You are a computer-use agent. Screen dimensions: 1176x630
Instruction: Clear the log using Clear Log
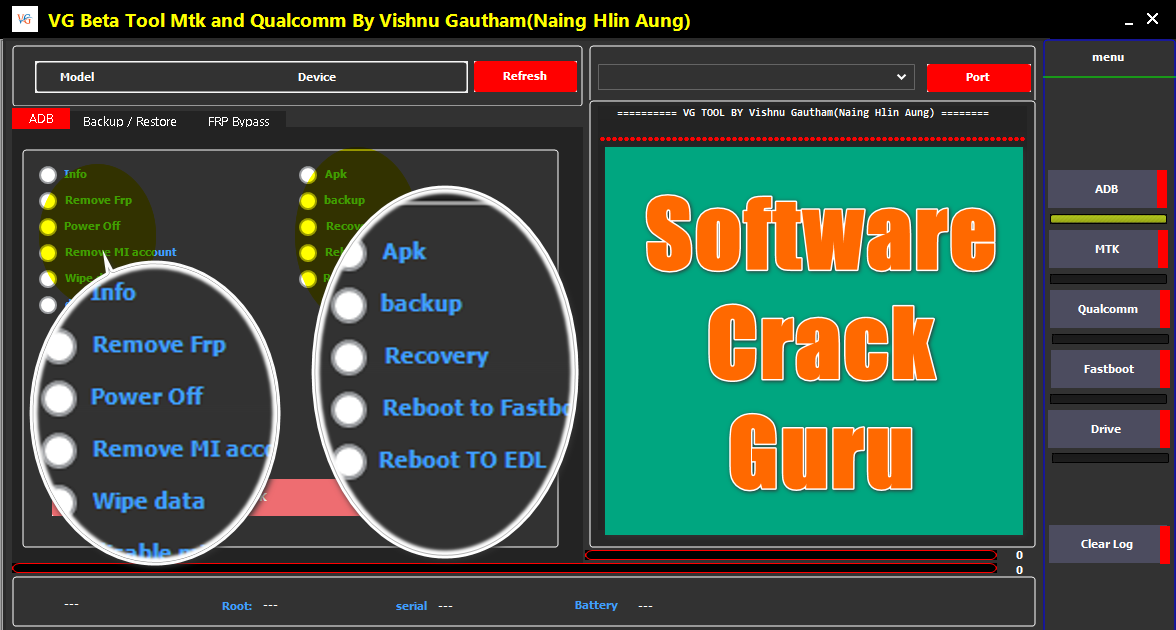pos(1107,544)
